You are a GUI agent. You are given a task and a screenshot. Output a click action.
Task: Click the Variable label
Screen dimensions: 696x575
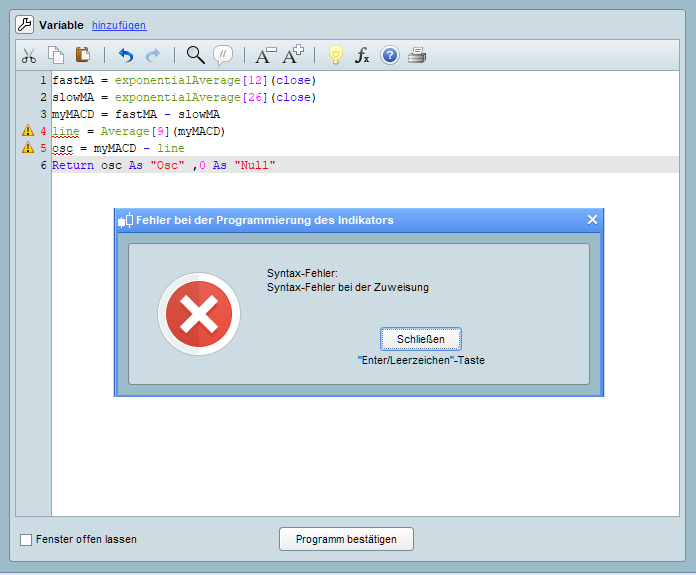point(61,25)
